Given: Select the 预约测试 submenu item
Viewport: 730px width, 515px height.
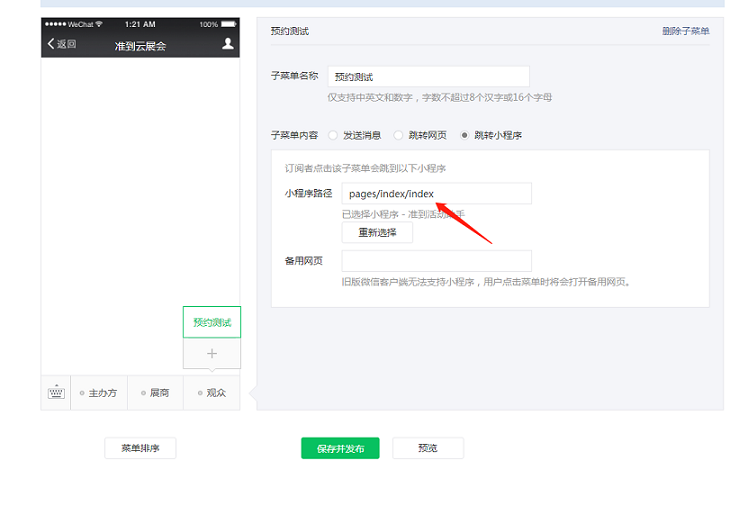Looking at the screenshot, I should (212, 322).
